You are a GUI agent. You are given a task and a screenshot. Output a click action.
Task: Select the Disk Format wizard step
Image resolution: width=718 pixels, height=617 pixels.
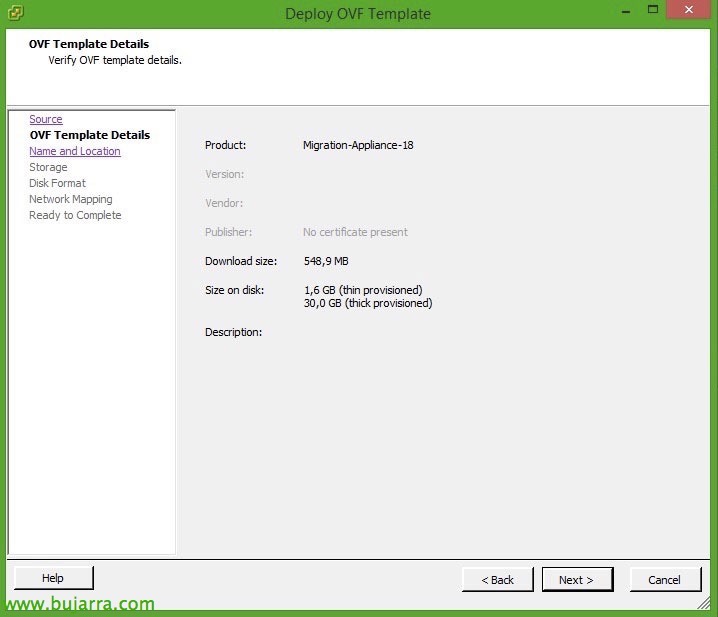pyautogui.click(x=57, y=183)
